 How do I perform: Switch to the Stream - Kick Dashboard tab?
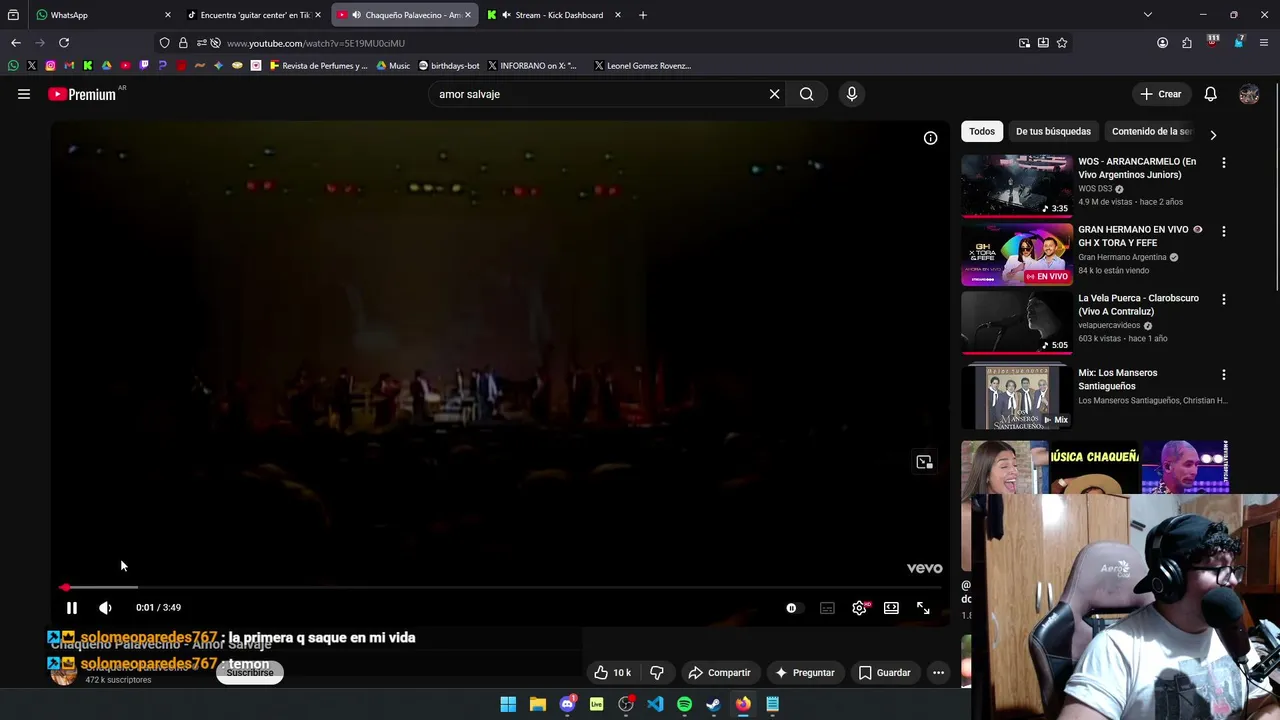pos(553,15)
